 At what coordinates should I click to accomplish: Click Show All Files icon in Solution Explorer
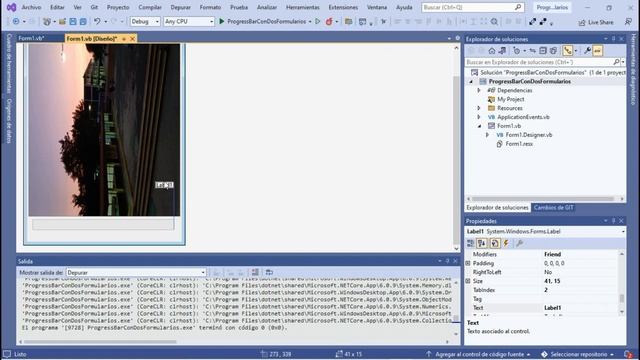coord(553,51)
